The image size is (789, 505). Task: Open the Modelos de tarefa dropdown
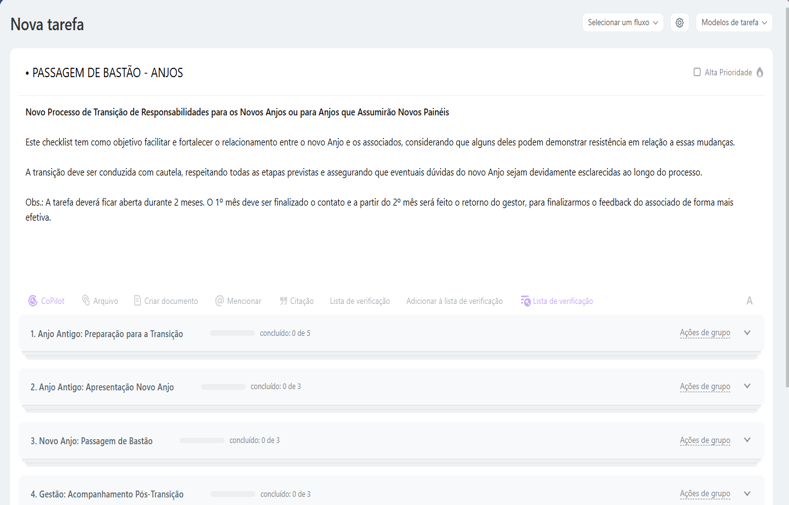pyautogui.click(x=734, y=23)
